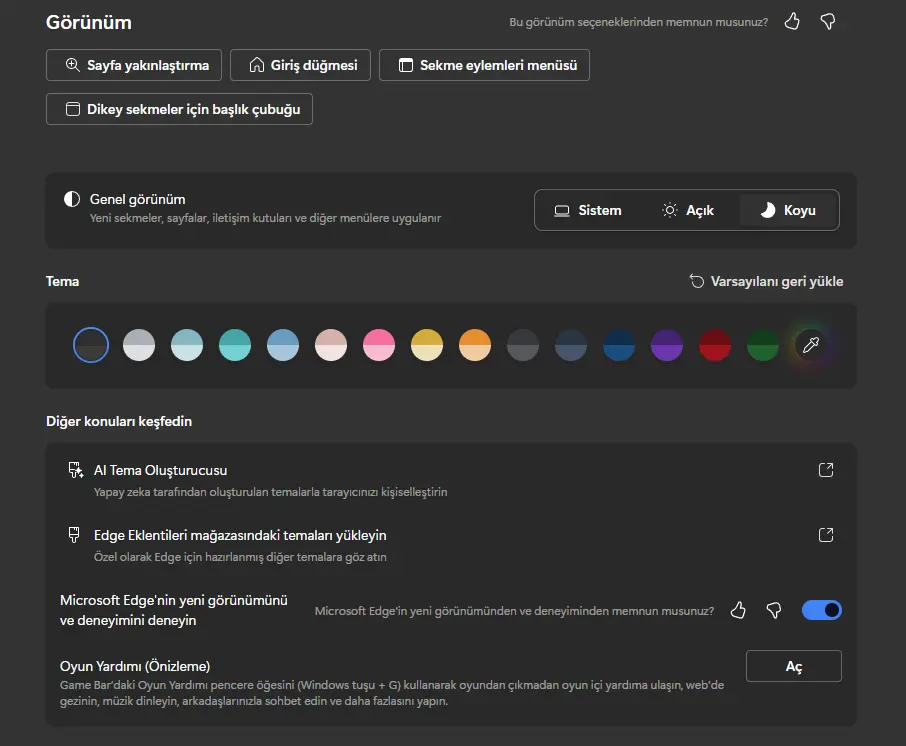Screen dimensions: 906x746
Task: Open AI Tema Oluşturucusu external link icon
Action: 826,470
